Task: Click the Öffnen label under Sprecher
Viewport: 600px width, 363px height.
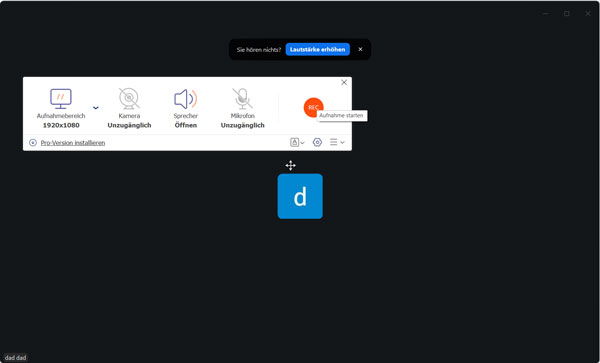Action: click(186, 125)
